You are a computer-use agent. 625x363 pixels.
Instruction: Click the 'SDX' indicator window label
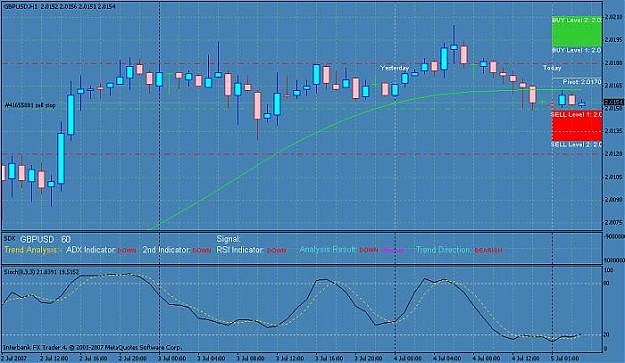[9, 238]
